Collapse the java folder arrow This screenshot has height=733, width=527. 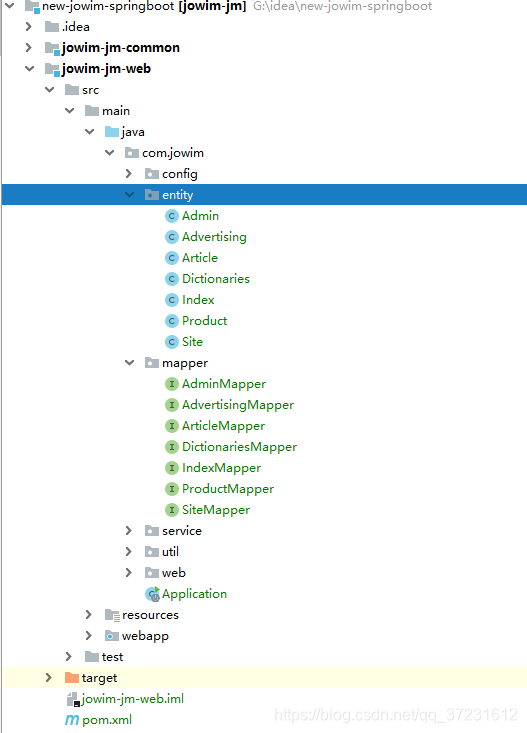pos(90,132)
